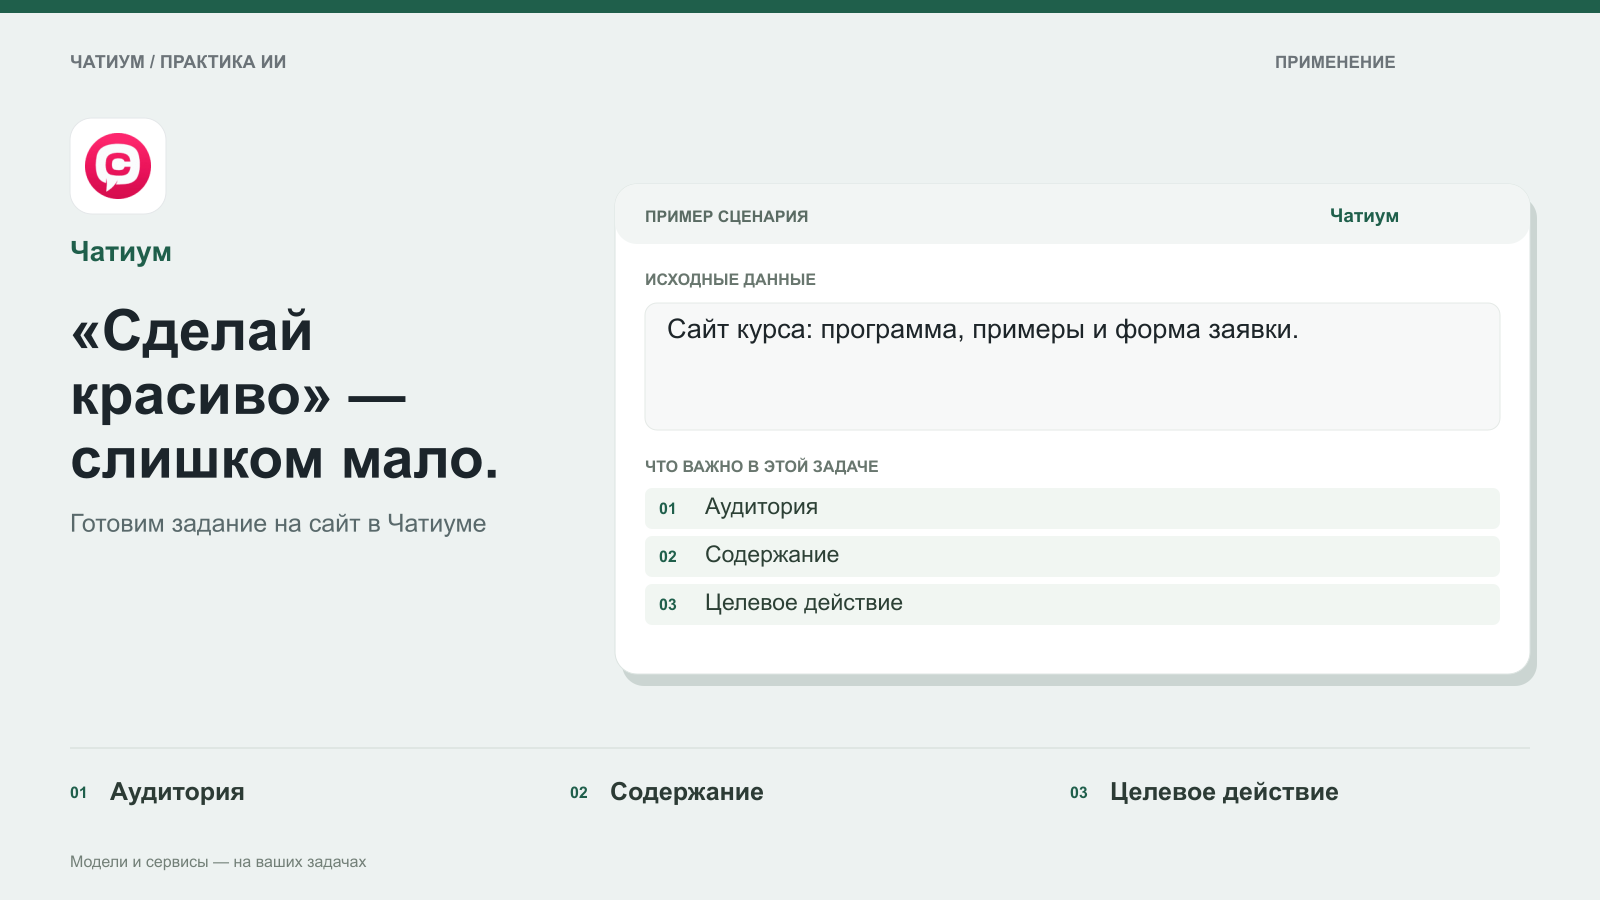
Task: Click the bottom '01 Аудитория' item
Action: [x=157, y=792]
